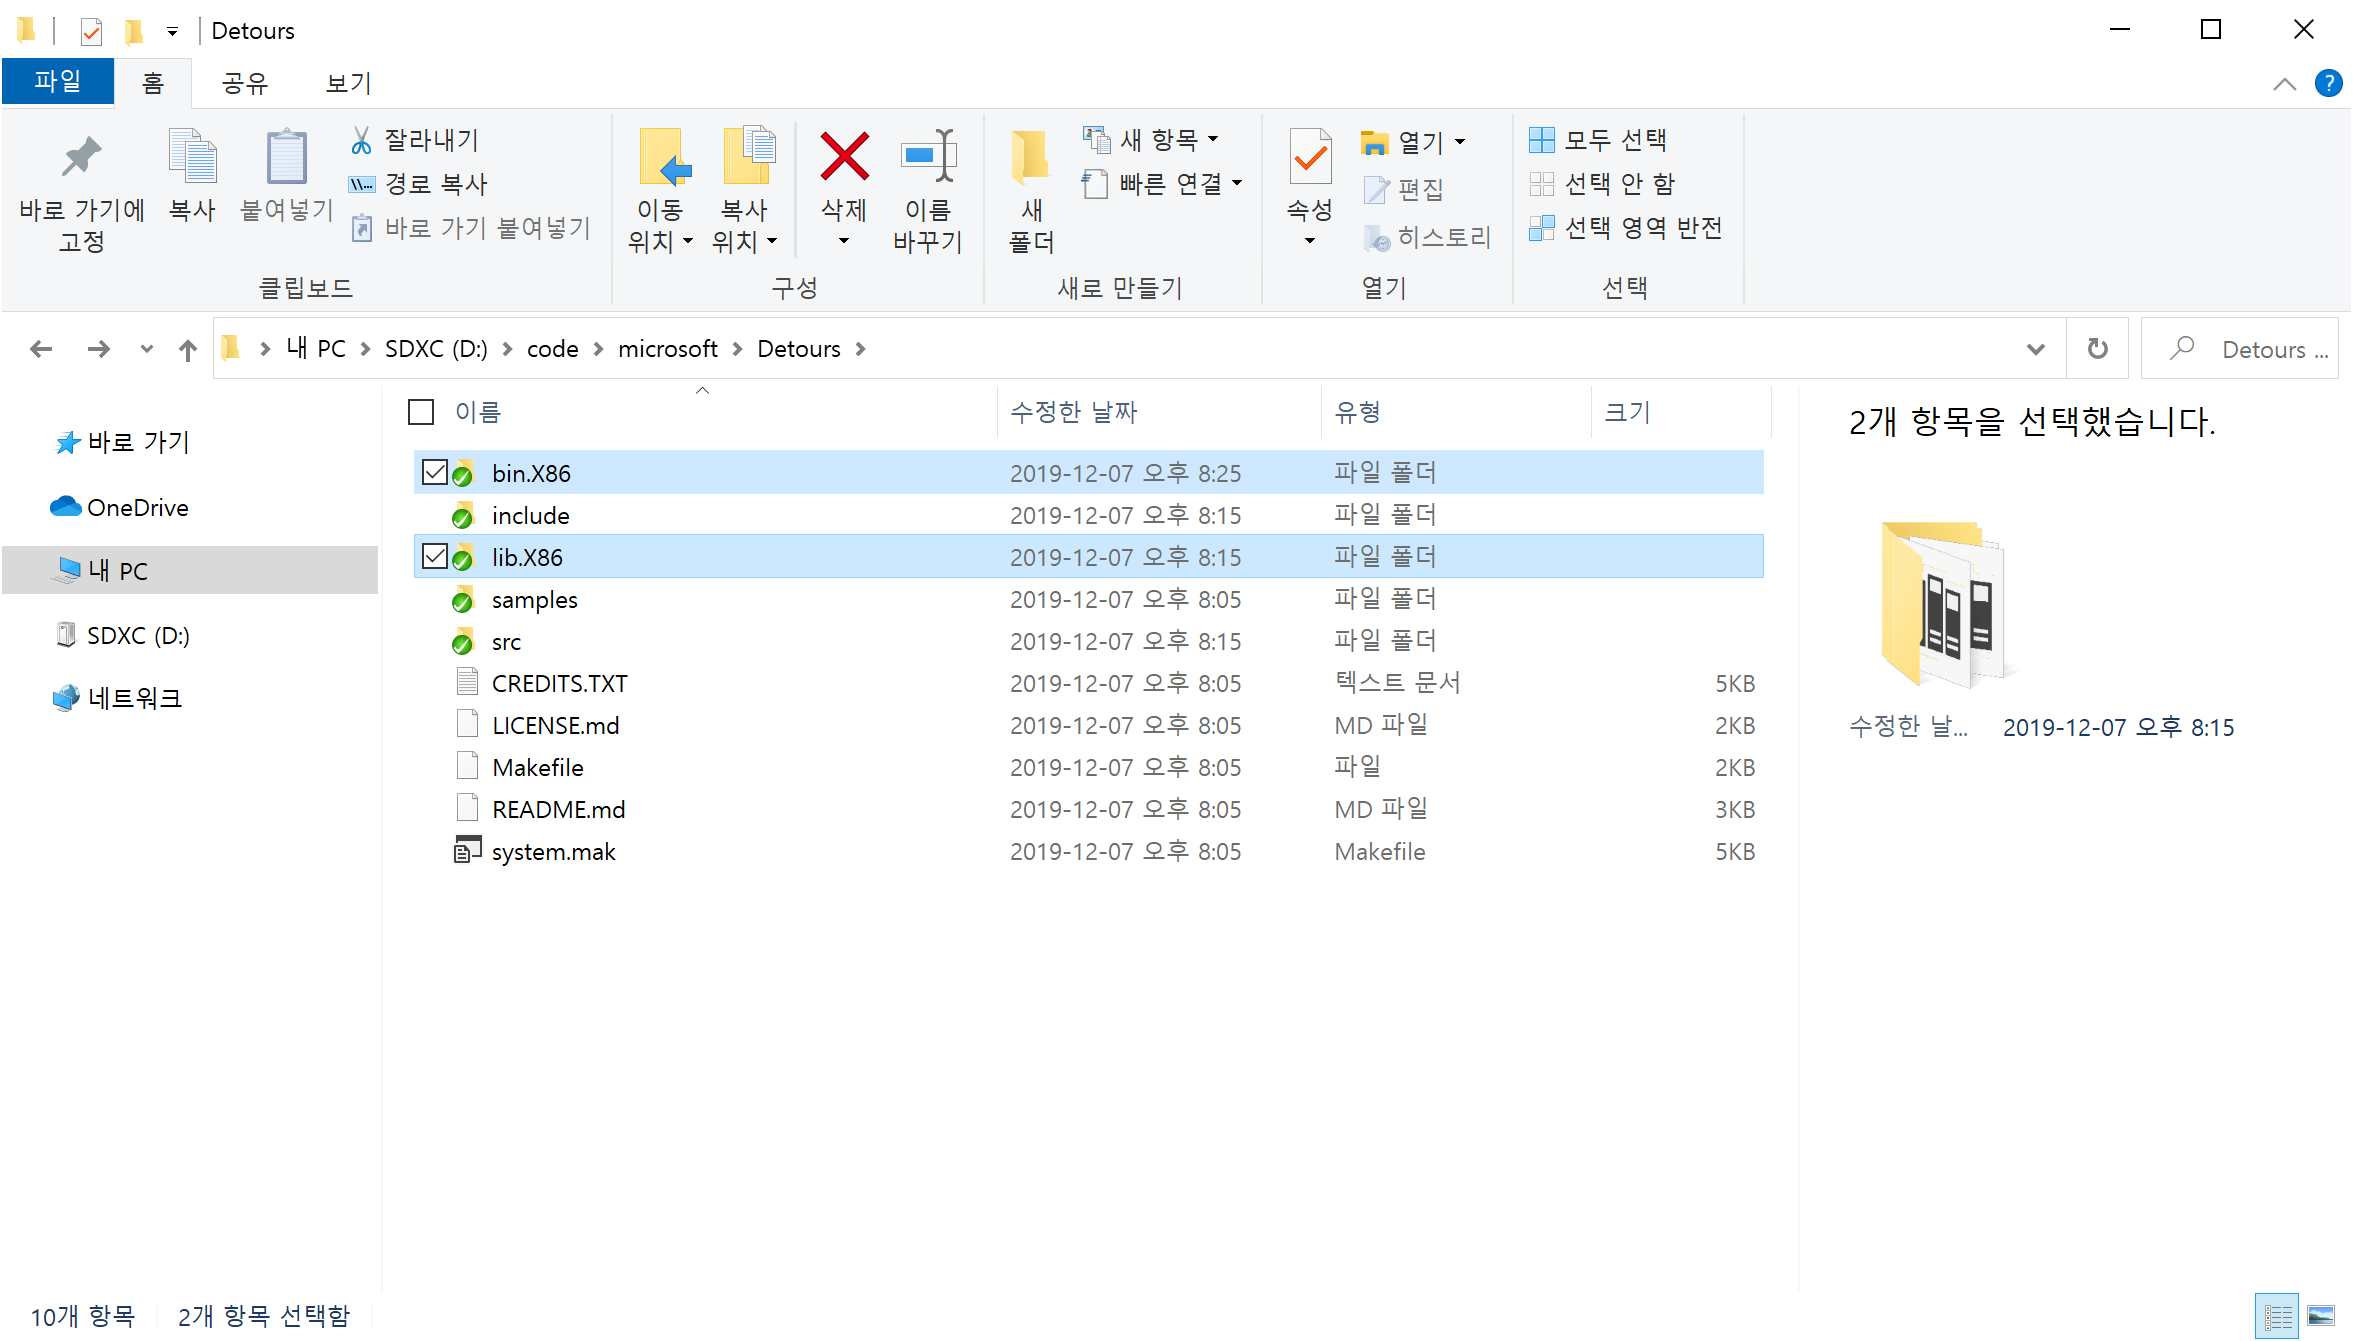The width and height of the screenshot is (2353, 1341).
Task: Open the View (보기) ribbon tab
Action: [348, 83]
